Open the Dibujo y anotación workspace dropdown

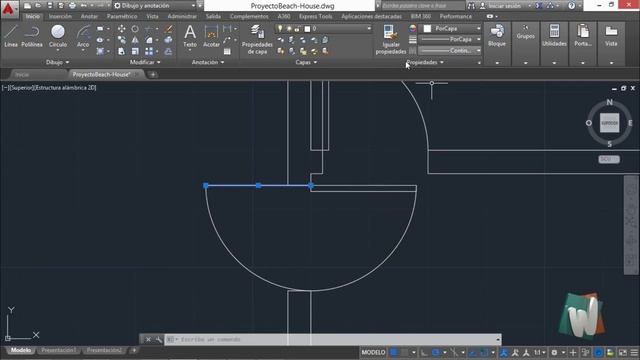pos(155,6)
